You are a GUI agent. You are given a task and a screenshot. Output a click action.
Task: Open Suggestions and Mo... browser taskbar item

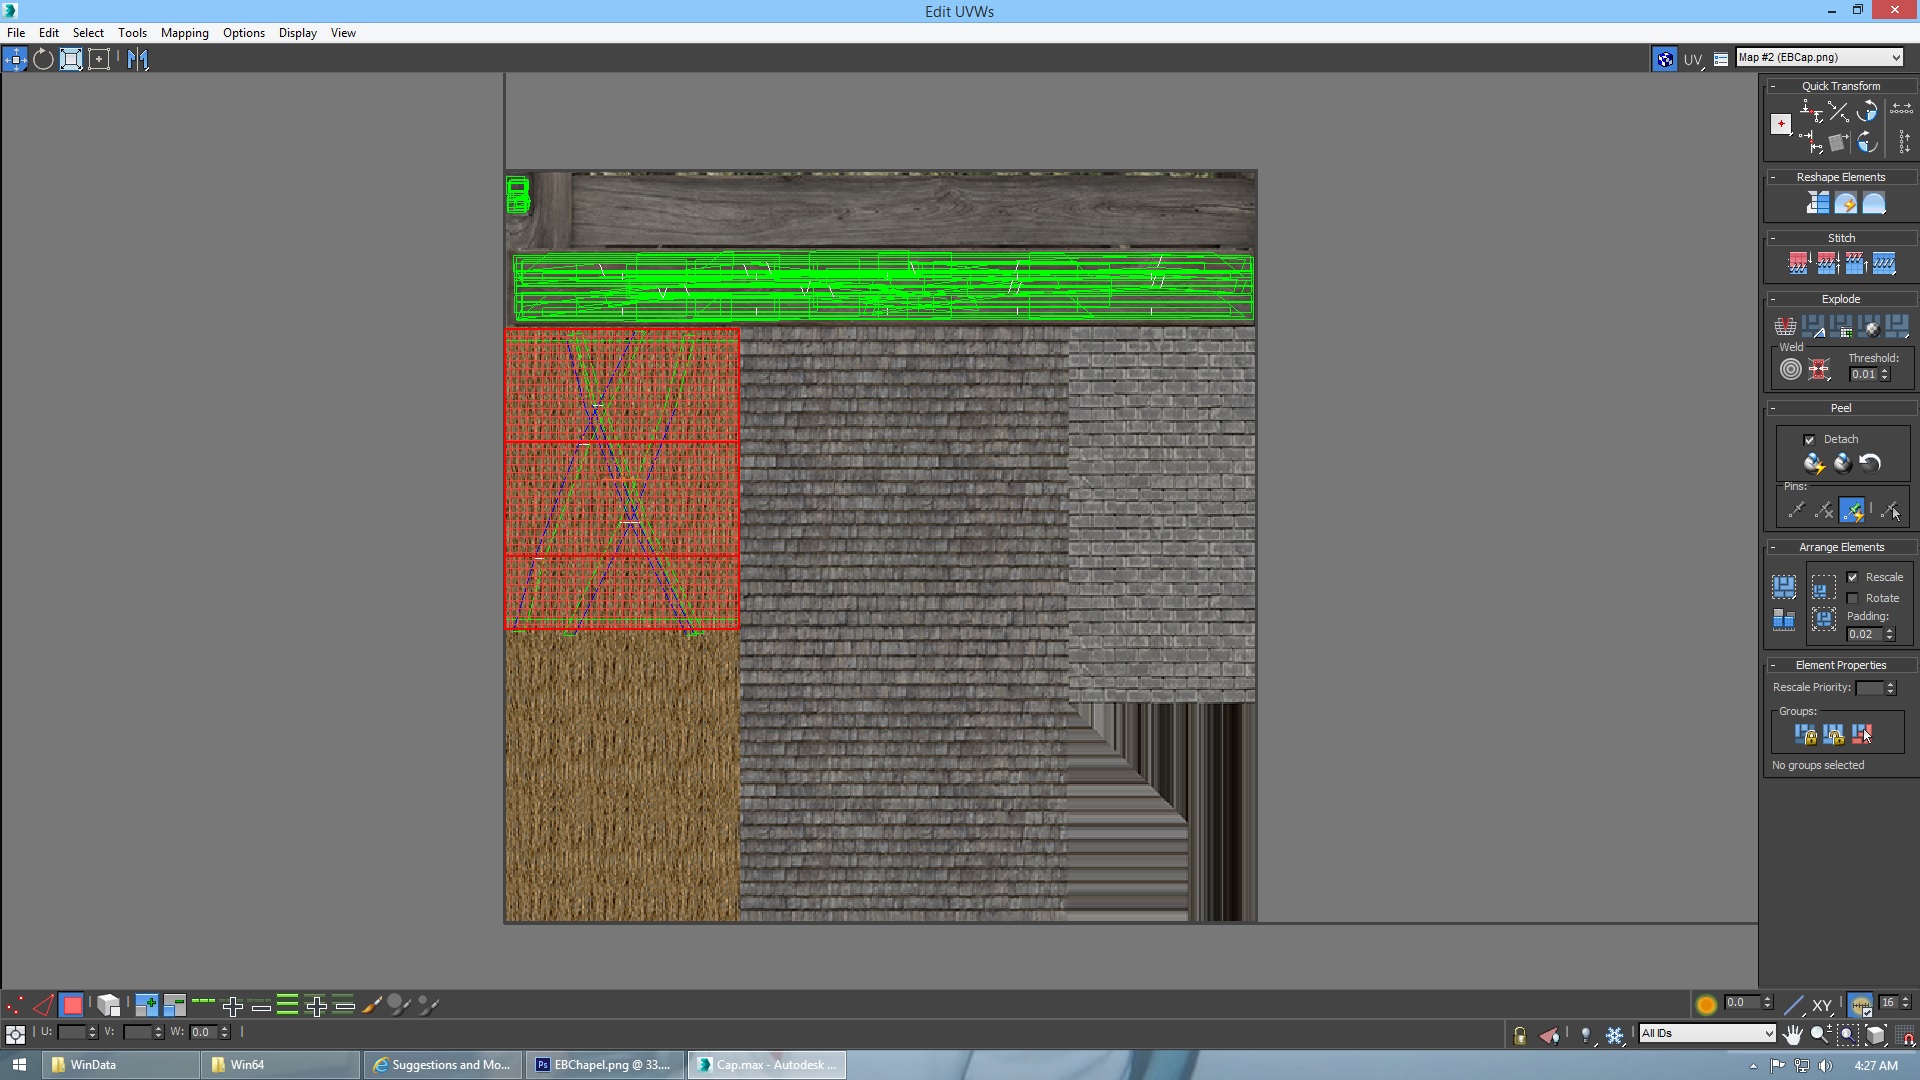click(x=443, y=1065)
